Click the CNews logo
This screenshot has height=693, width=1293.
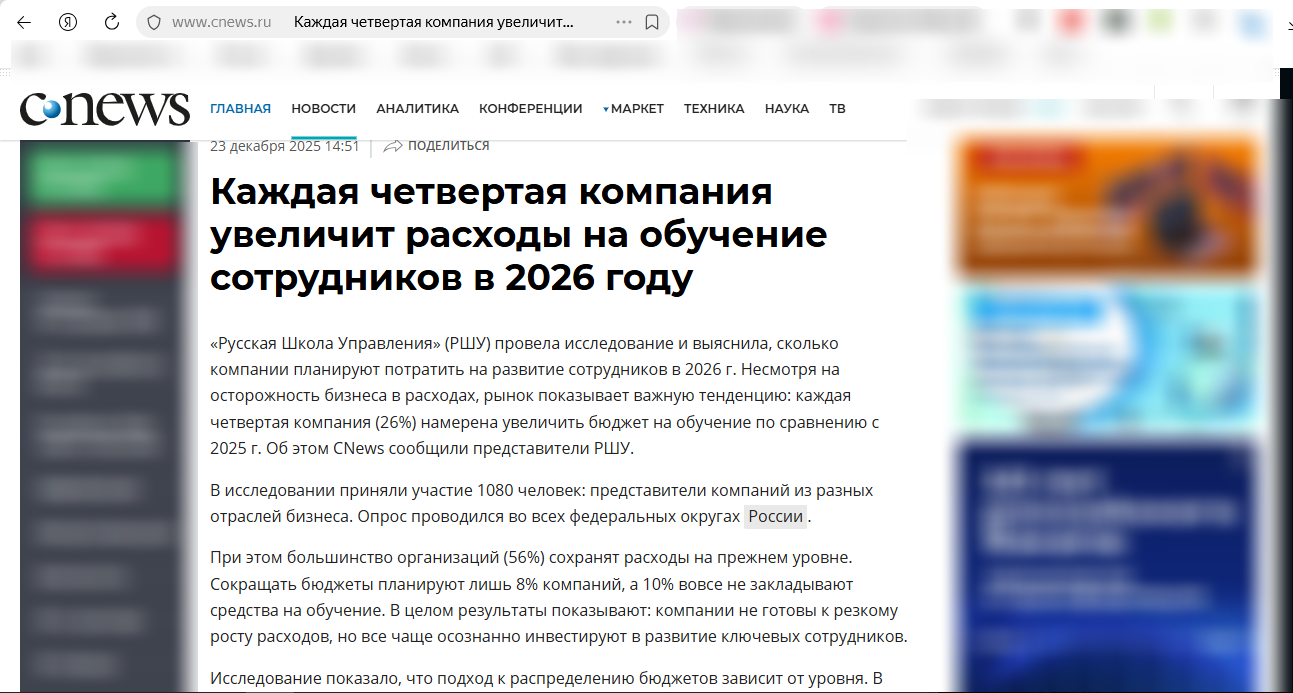pos(105,108)
